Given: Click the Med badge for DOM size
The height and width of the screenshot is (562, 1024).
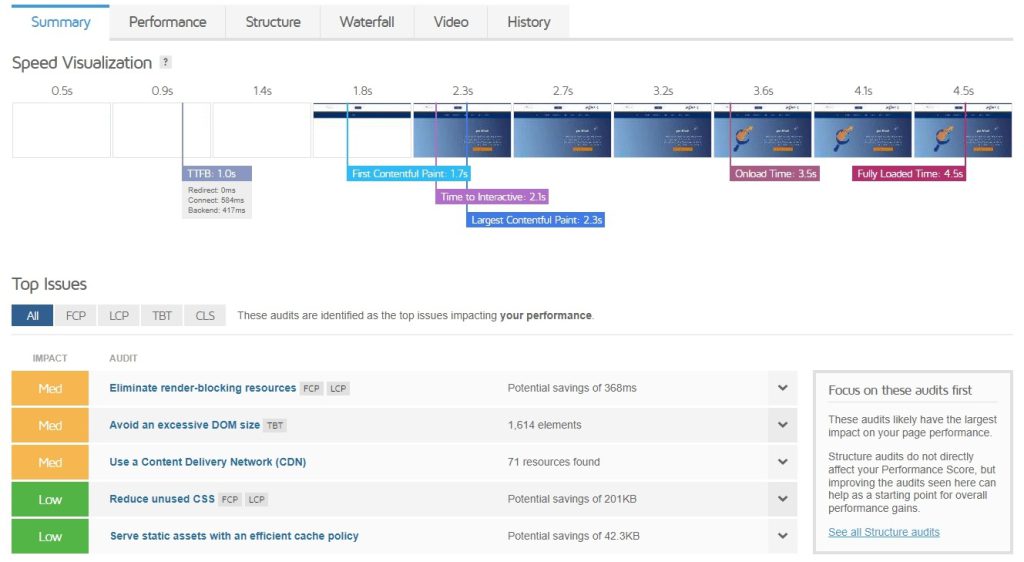Looking at the screenshot, I should tap(50, 426).
